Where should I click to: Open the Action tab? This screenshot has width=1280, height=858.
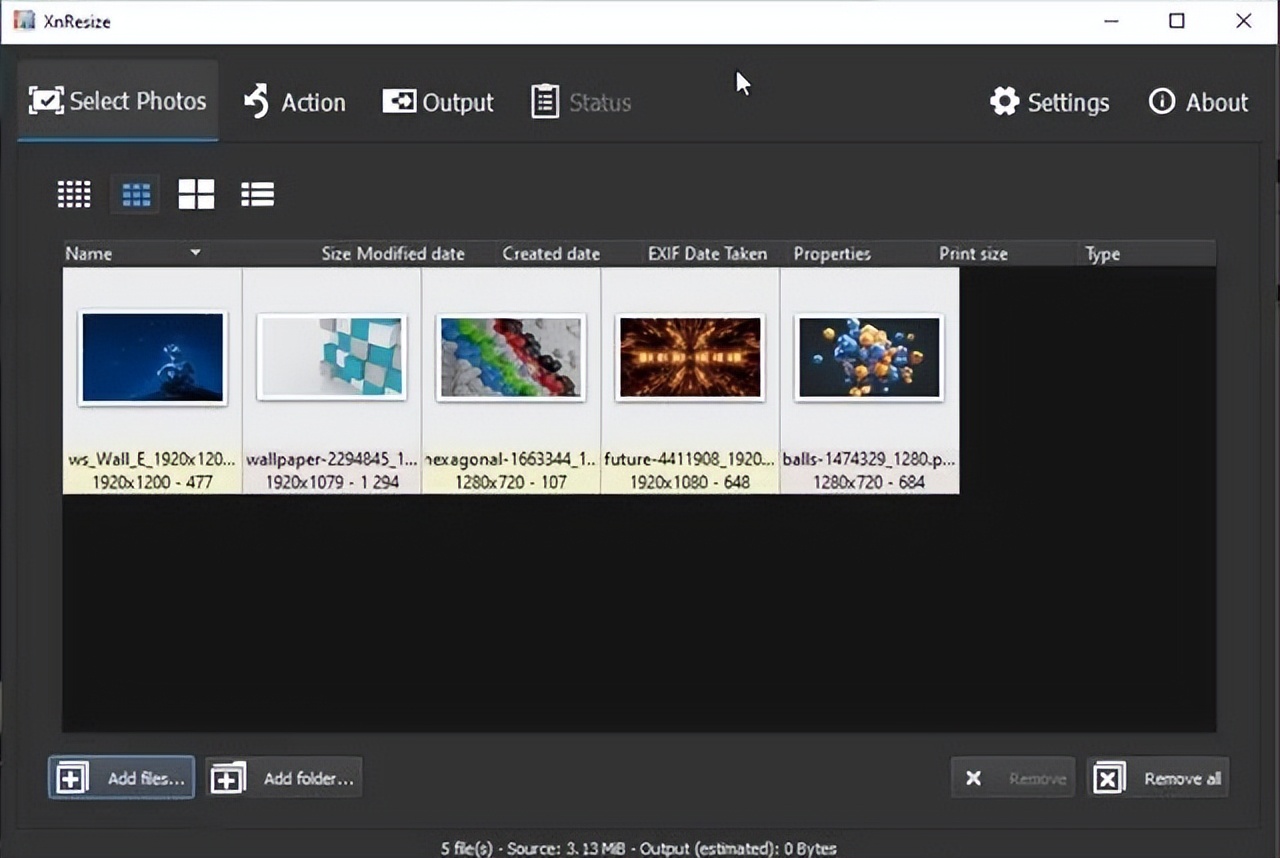(295, 102)
